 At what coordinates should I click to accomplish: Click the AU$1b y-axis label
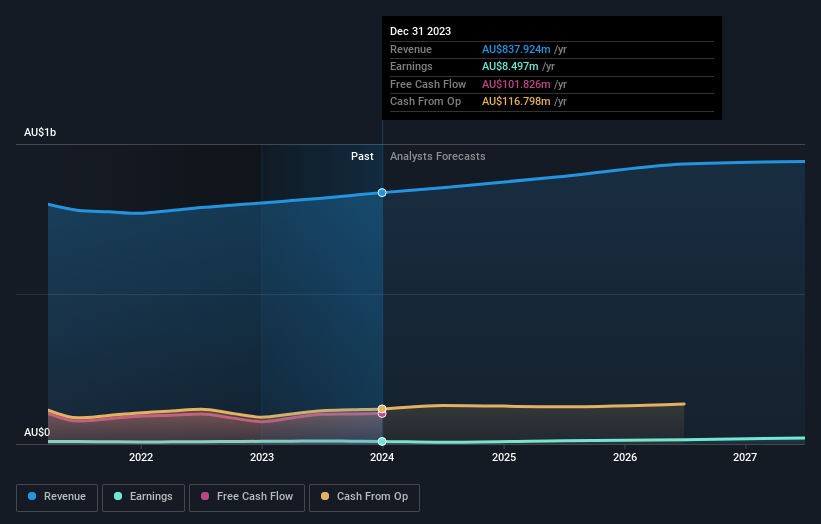point(40,132)
